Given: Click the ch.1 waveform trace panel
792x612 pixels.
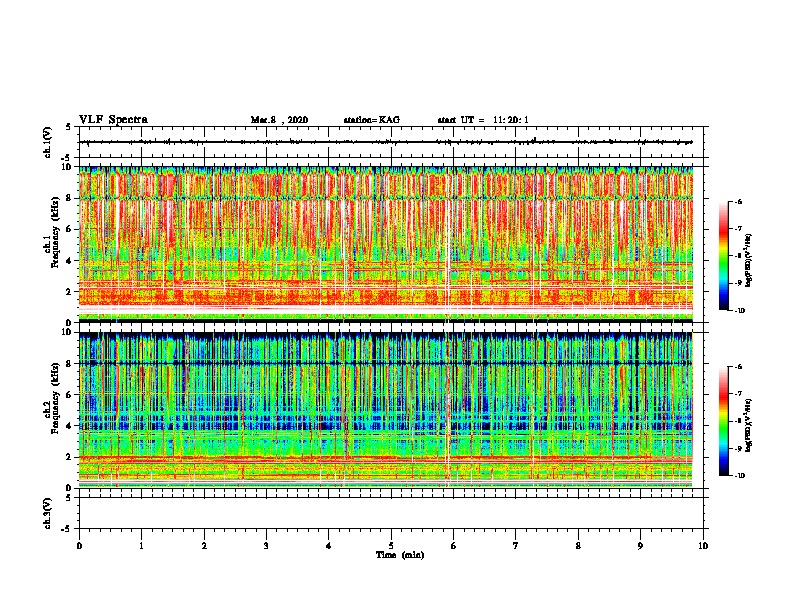Looking at the screenshot, I should pos(391,142).
